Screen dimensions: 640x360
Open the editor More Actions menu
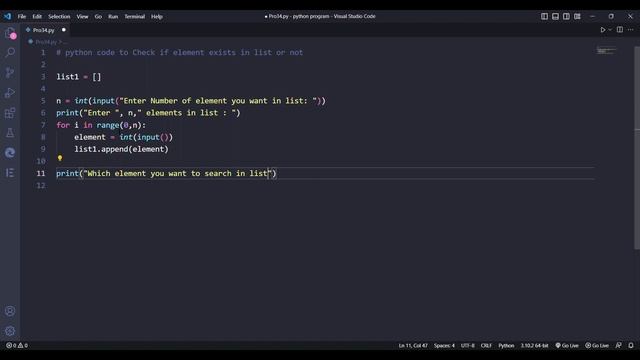click(x=631, y=30)
